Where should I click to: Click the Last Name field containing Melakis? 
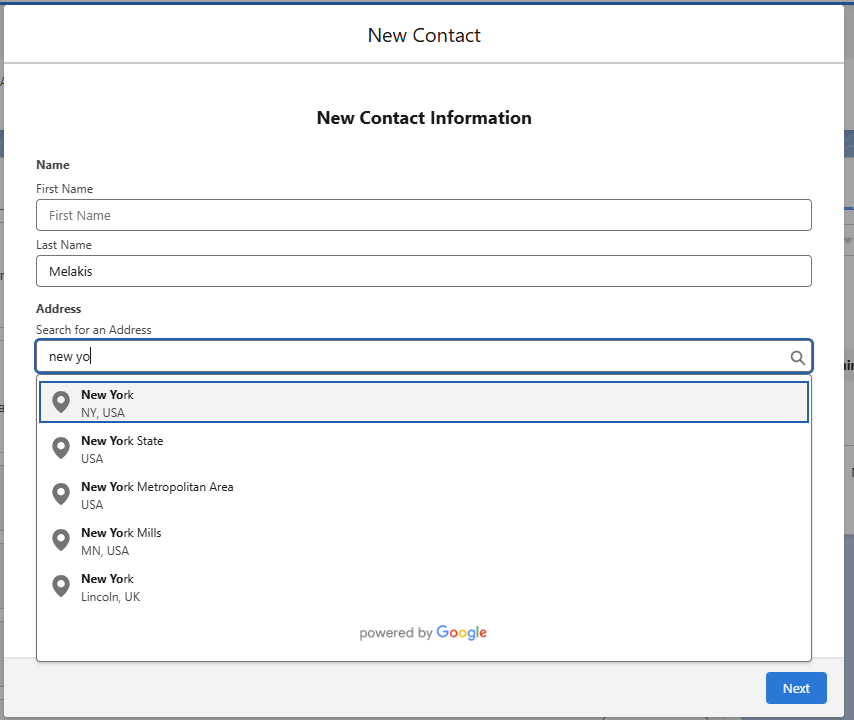(424, 271)
